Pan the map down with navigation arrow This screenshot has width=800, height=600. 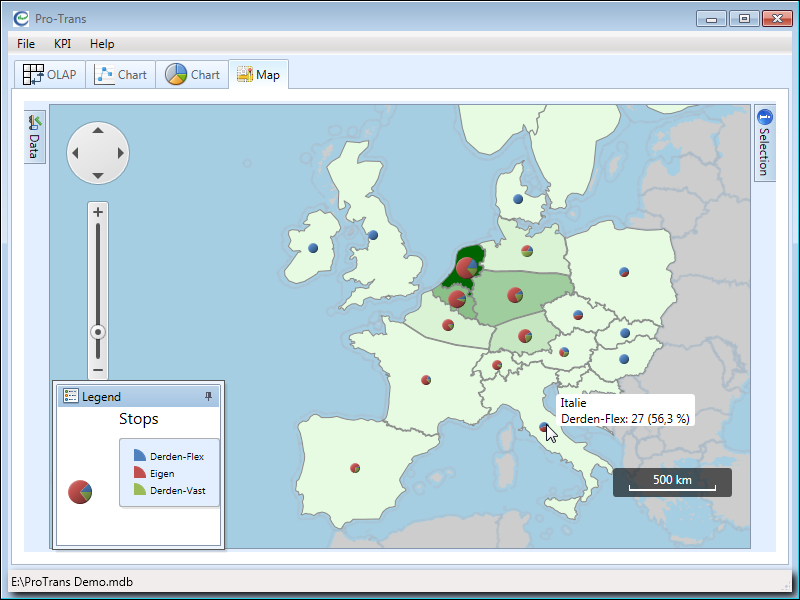tap(98, 176)
